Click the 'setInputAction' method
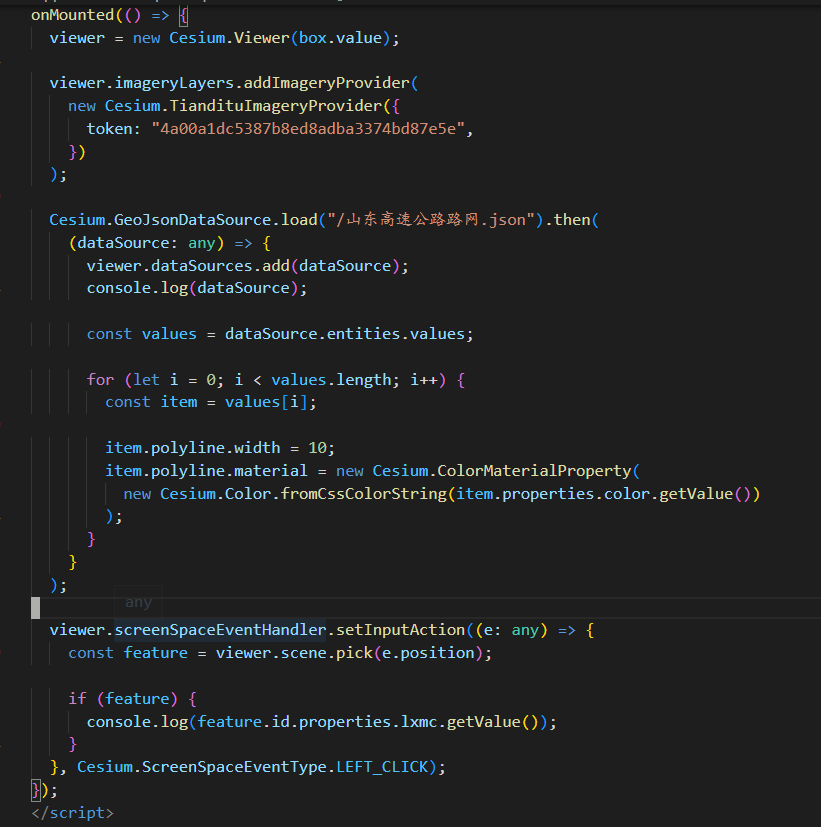Image resolution: width=821 pixels, height=827 pixels. [400, 630]
